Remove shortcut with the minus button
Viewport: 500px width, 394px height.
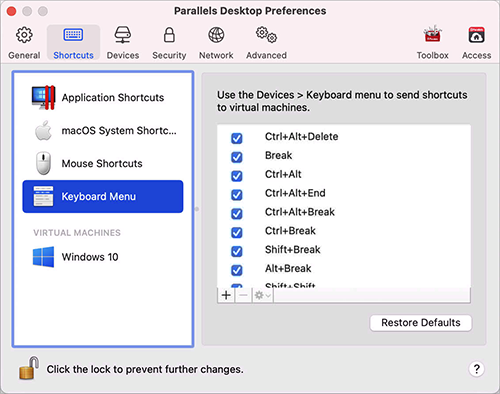[243, 295]
